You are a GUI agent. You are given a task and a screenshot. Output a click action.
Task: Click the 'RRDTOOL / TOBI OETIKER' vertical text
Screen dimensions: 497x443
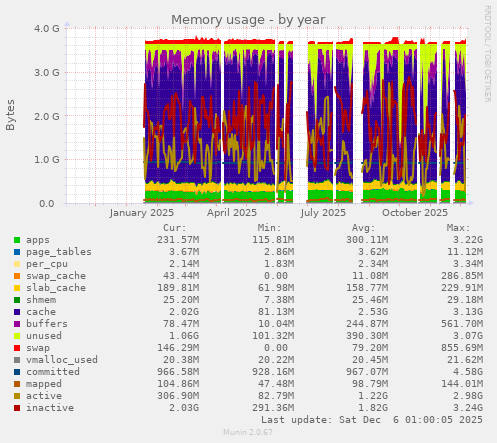487,54
